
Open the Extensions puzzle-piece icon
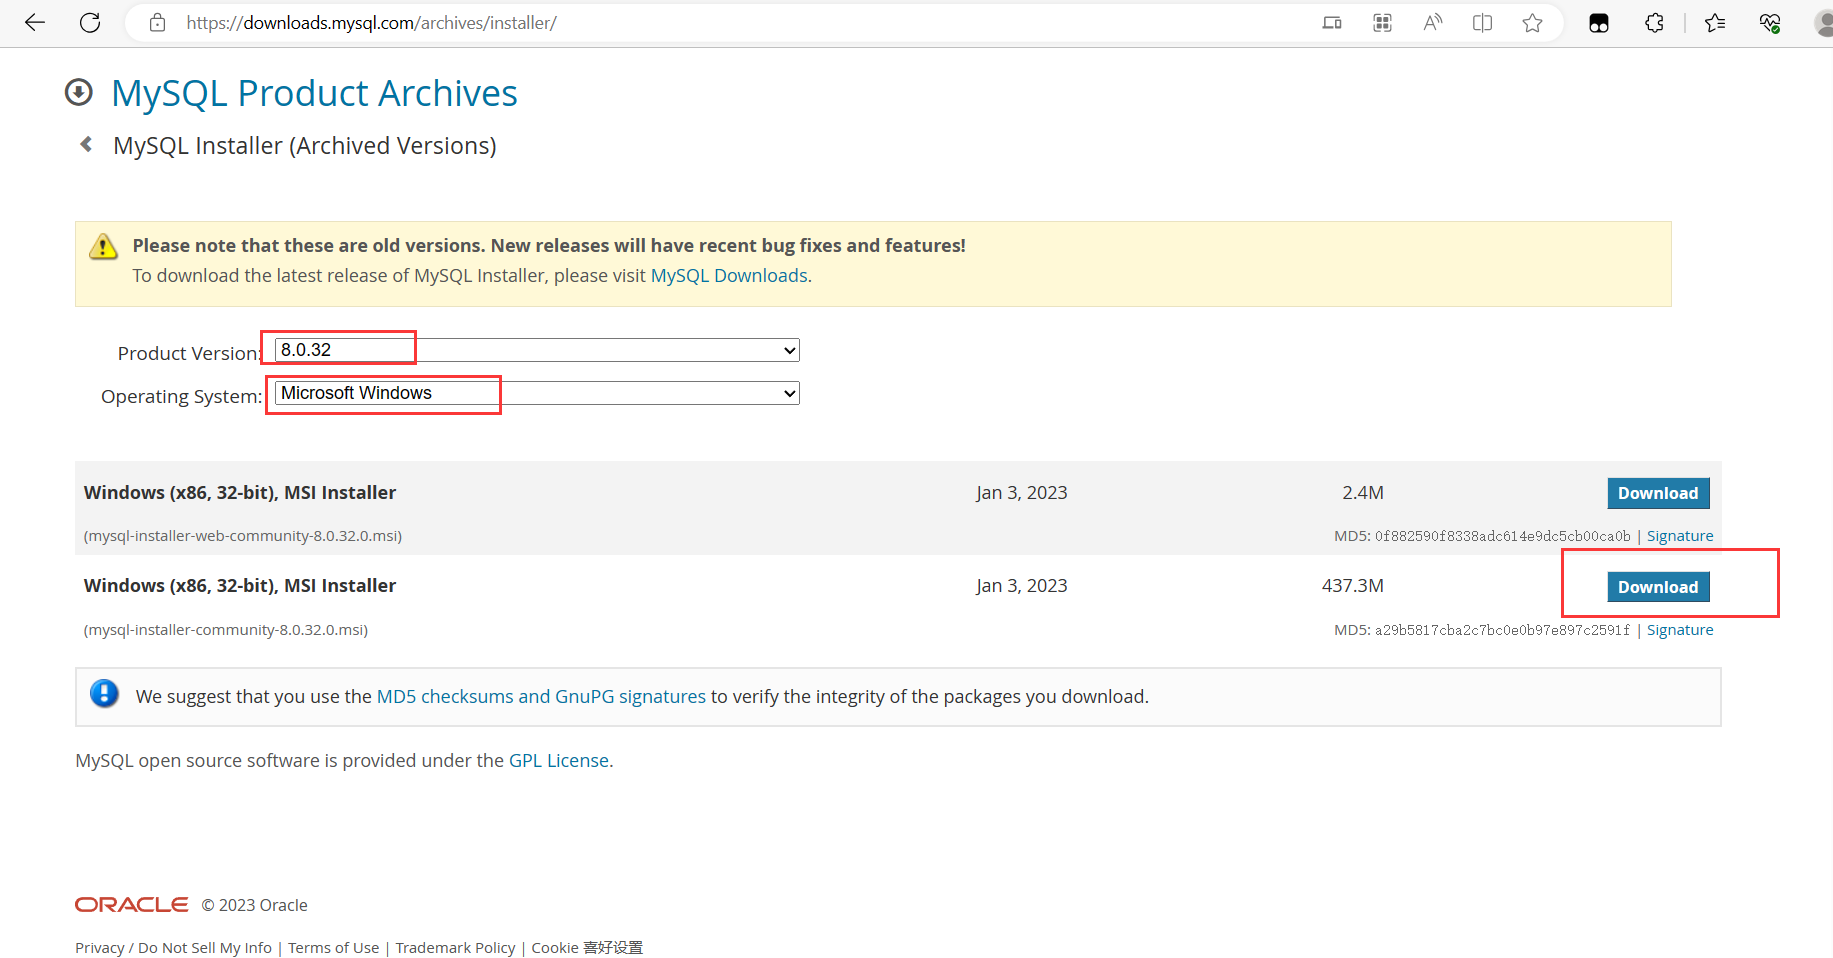click(x=1654, y=23)
